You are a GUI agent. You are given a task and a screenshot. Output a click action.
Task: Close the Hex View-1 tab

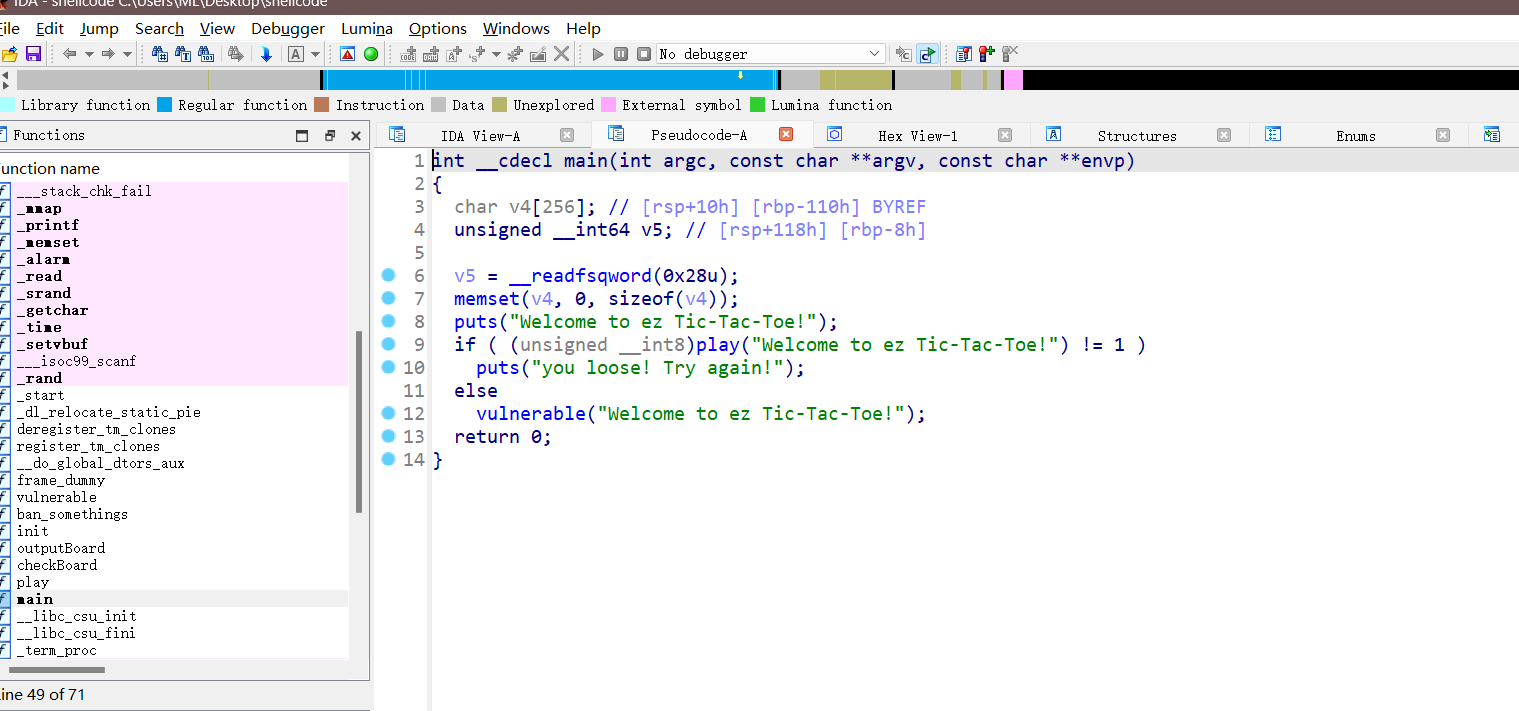tap(1005, 135)
